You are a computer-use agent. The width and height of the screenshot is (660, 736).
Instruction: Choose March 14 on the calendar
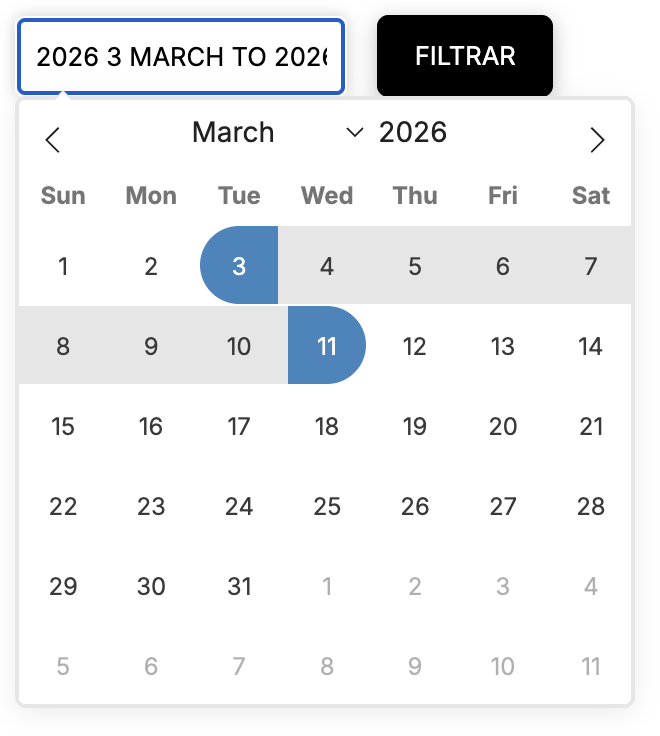click(591, 346)
